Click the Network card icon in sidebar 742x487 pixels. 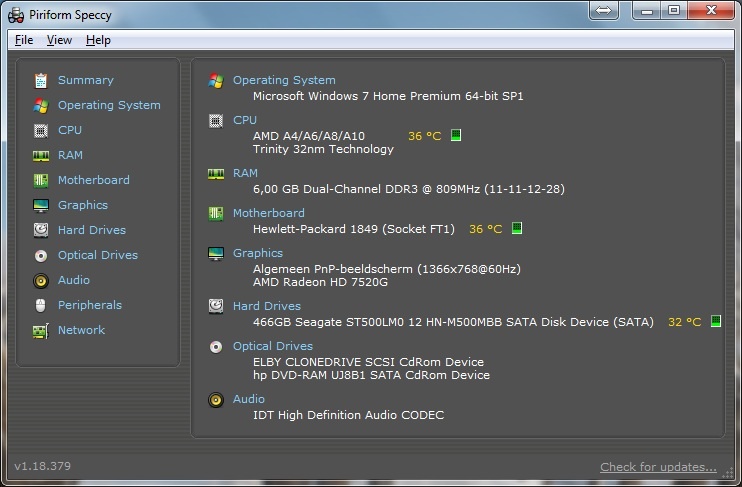41,331
